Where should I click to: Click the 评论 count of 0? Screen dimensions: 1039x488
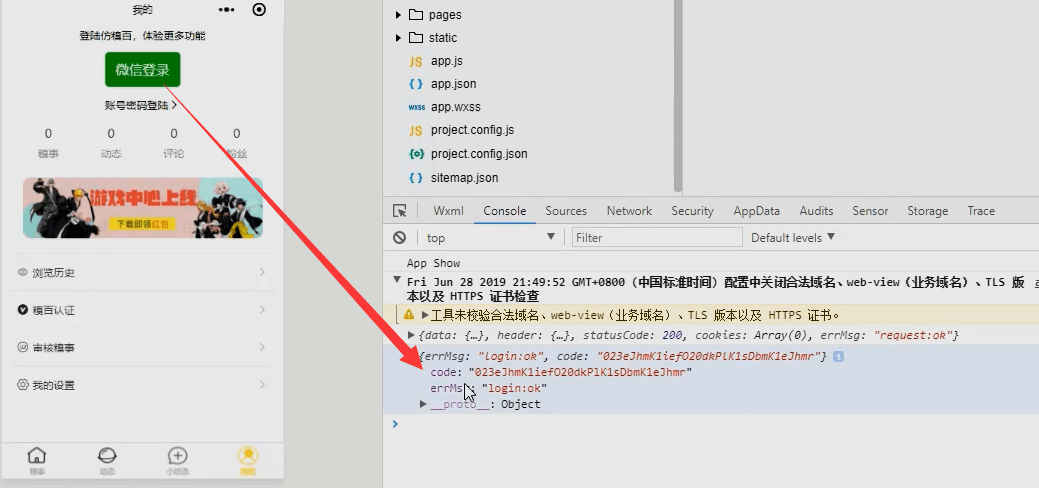tap(174, 134)
